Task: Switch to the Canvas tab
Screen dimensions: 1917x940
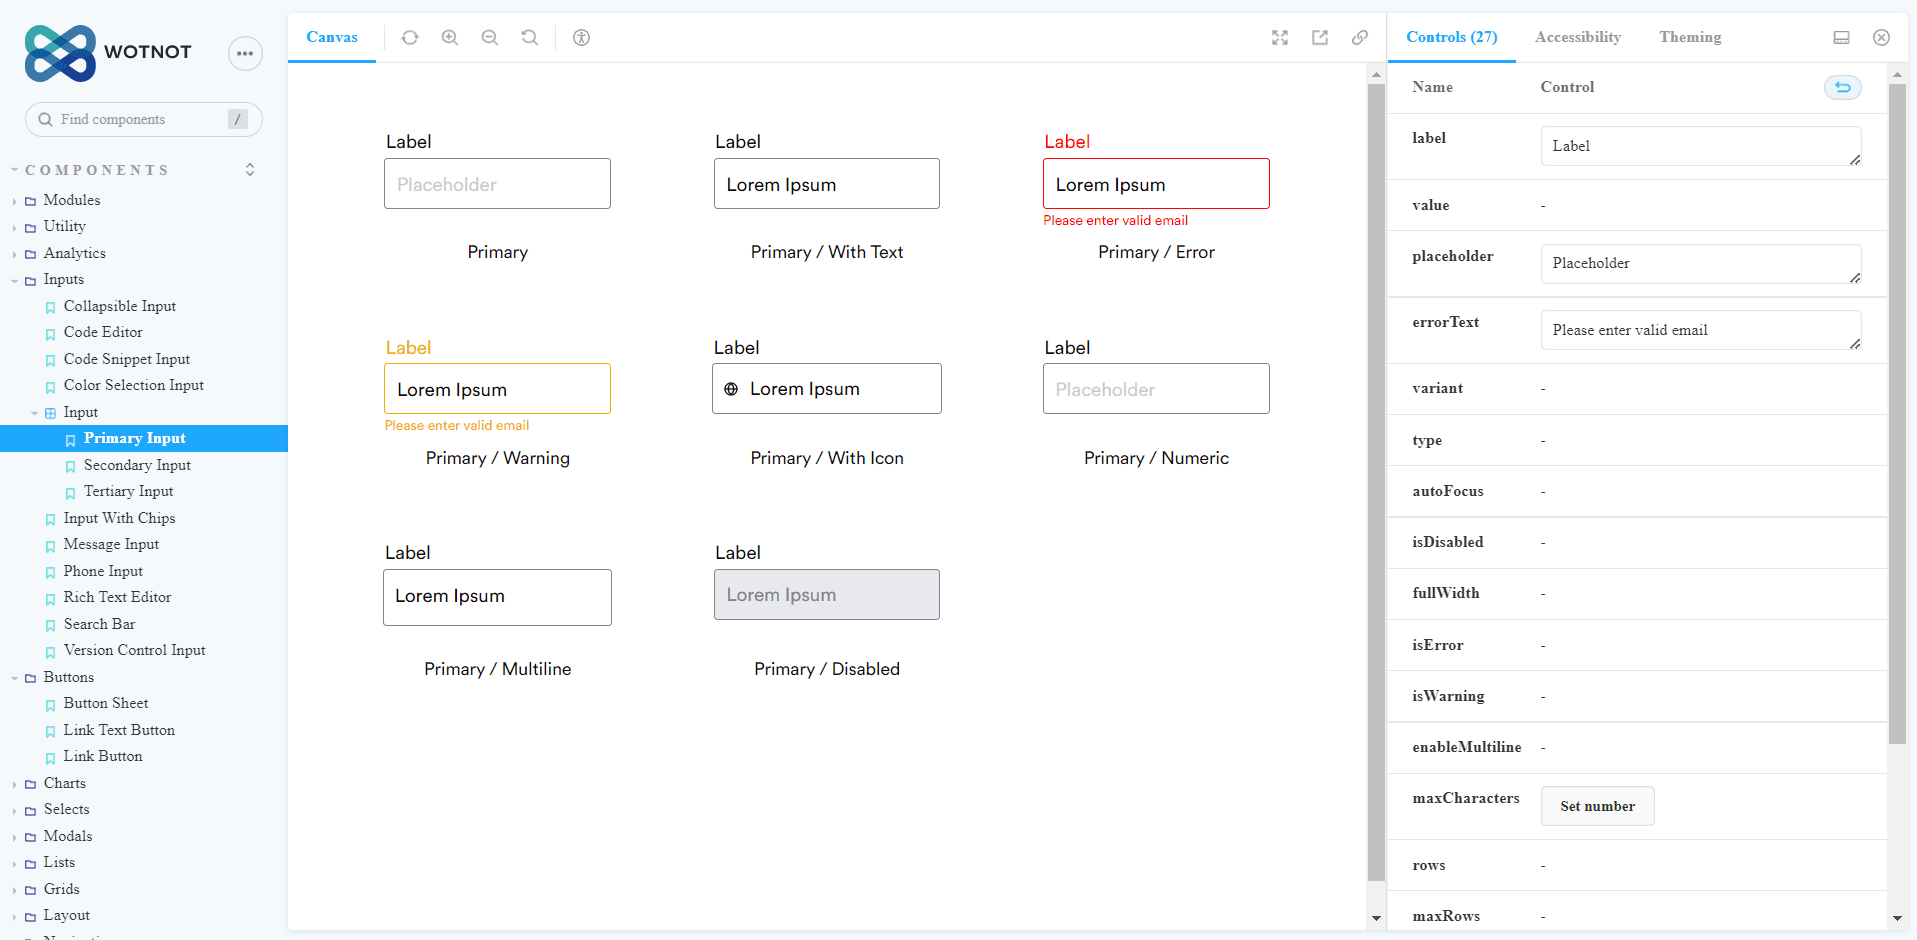Action: 332,37
